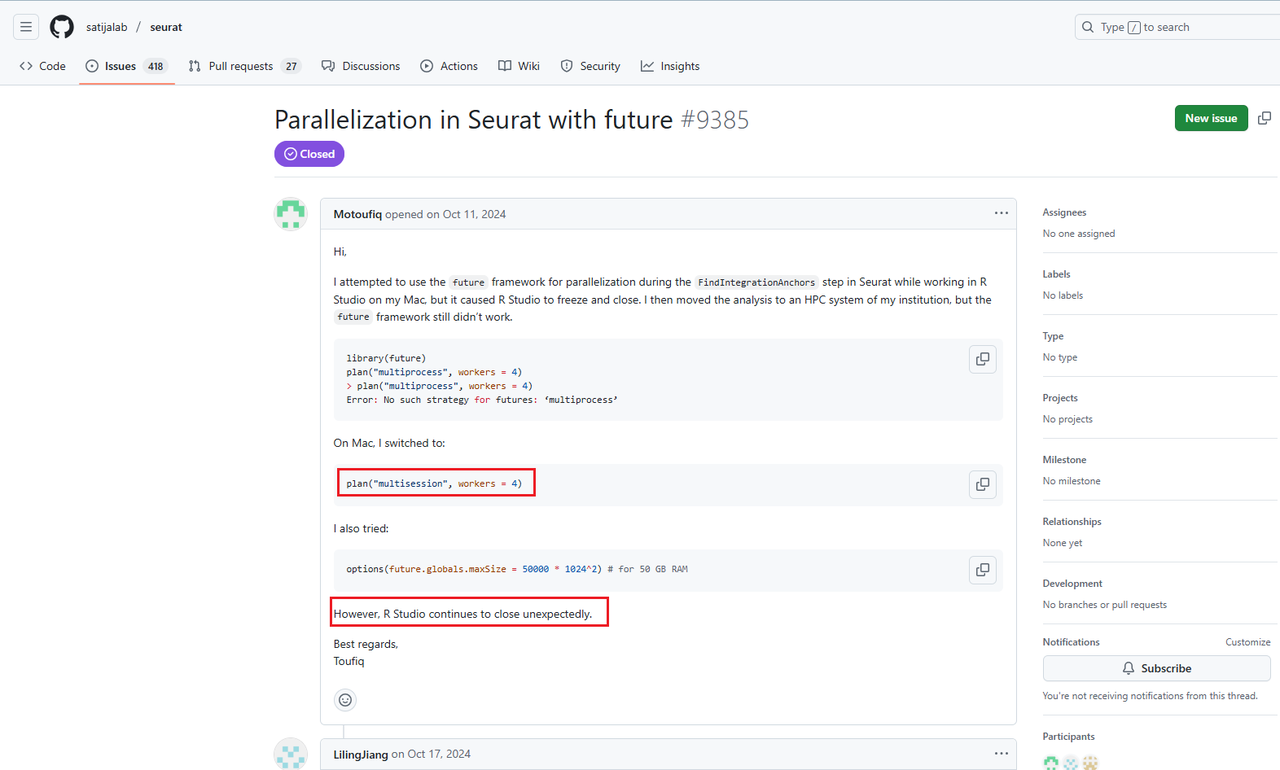Click the New issue button

(x=1211, y=117)
